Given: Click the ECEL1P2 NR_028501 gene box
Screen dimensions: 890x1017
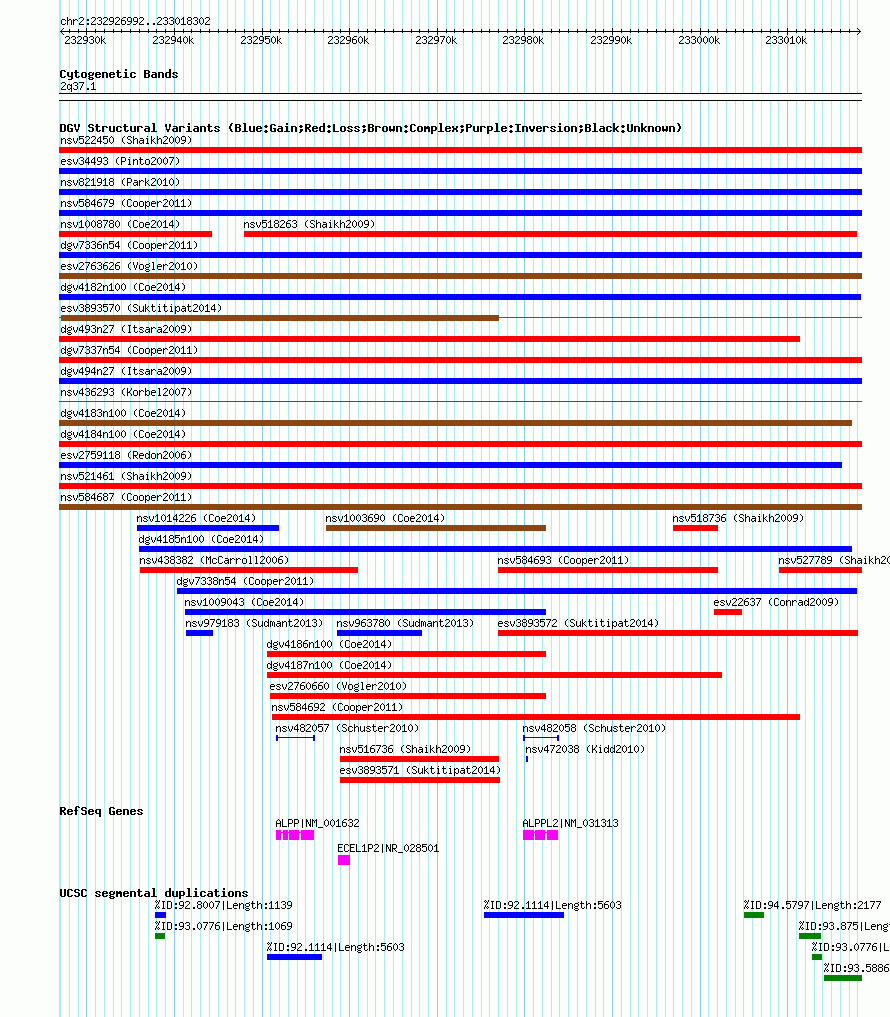Looking at the screenshot, I should (x=344, y=860).
